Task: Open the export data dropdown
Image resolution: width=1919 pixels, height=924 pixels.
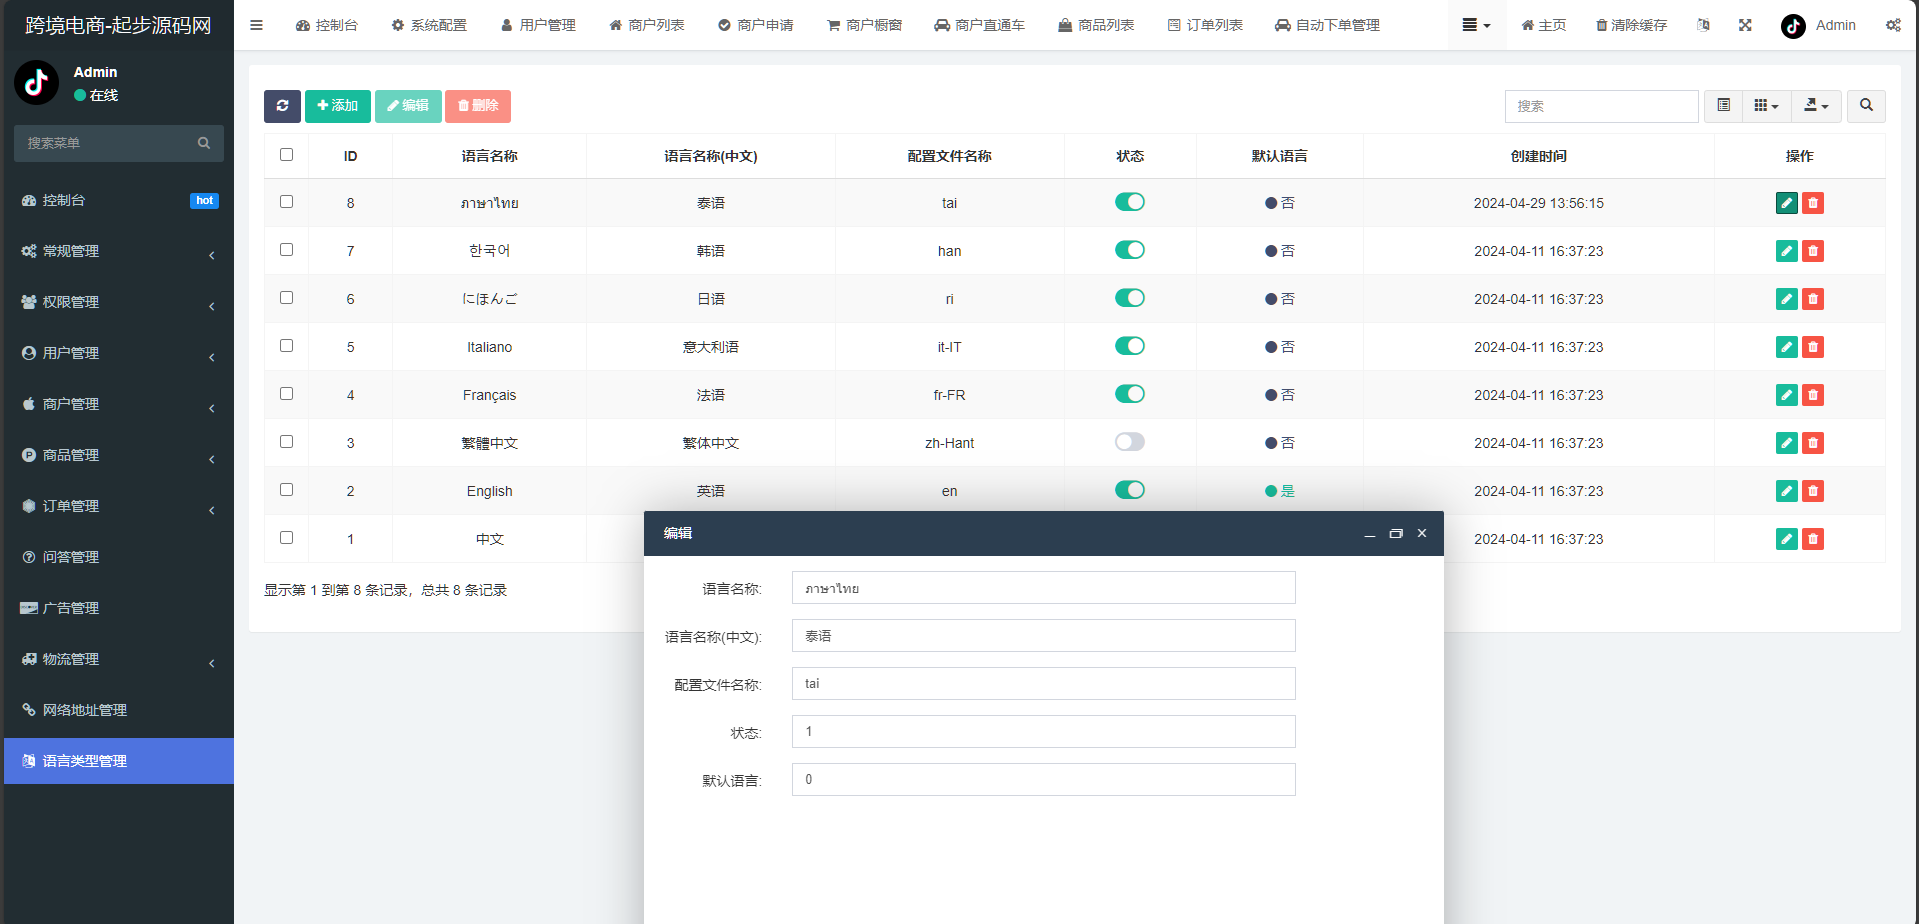Action: click(x=1816, y=106)
